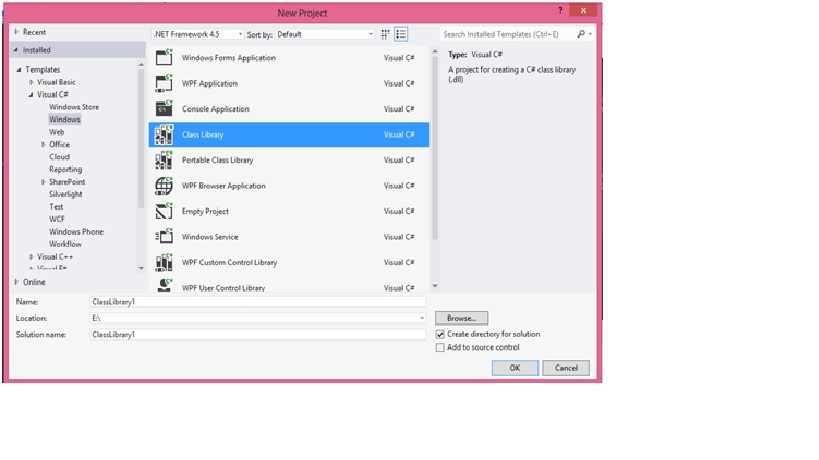Click the Empty Project template icon
The height and width of the screenshot is (460, 819).
pos(163,211)
